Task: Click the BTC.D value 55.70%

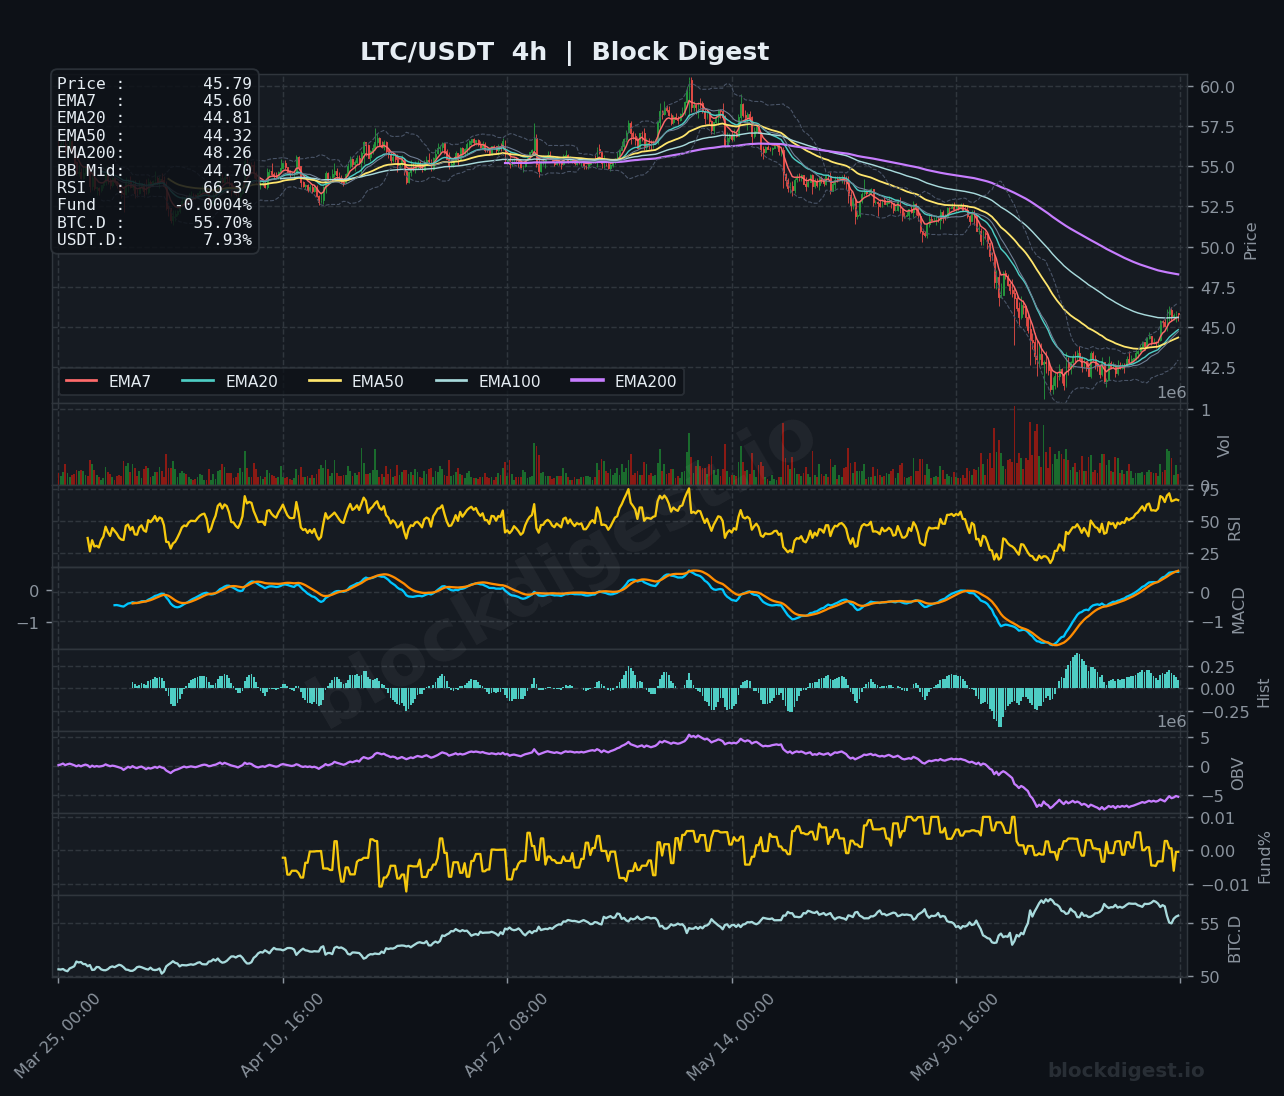Action: pyautogui.click(x=222, y=222)
